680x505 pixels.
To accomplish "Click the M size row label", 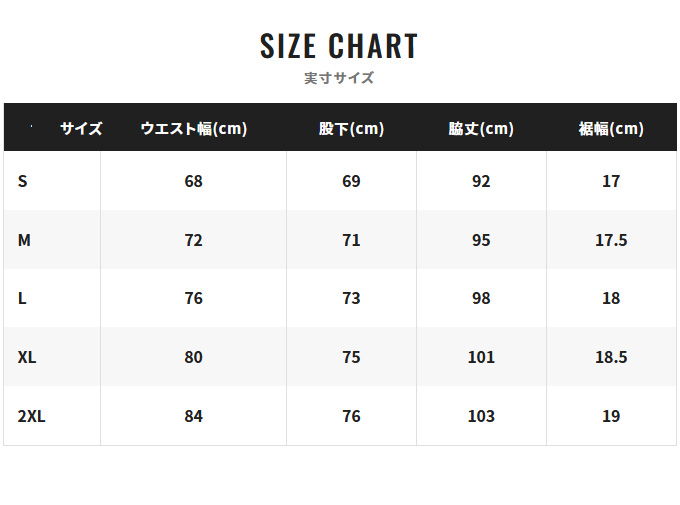I will pyautogui.click(x=24, y=240).
